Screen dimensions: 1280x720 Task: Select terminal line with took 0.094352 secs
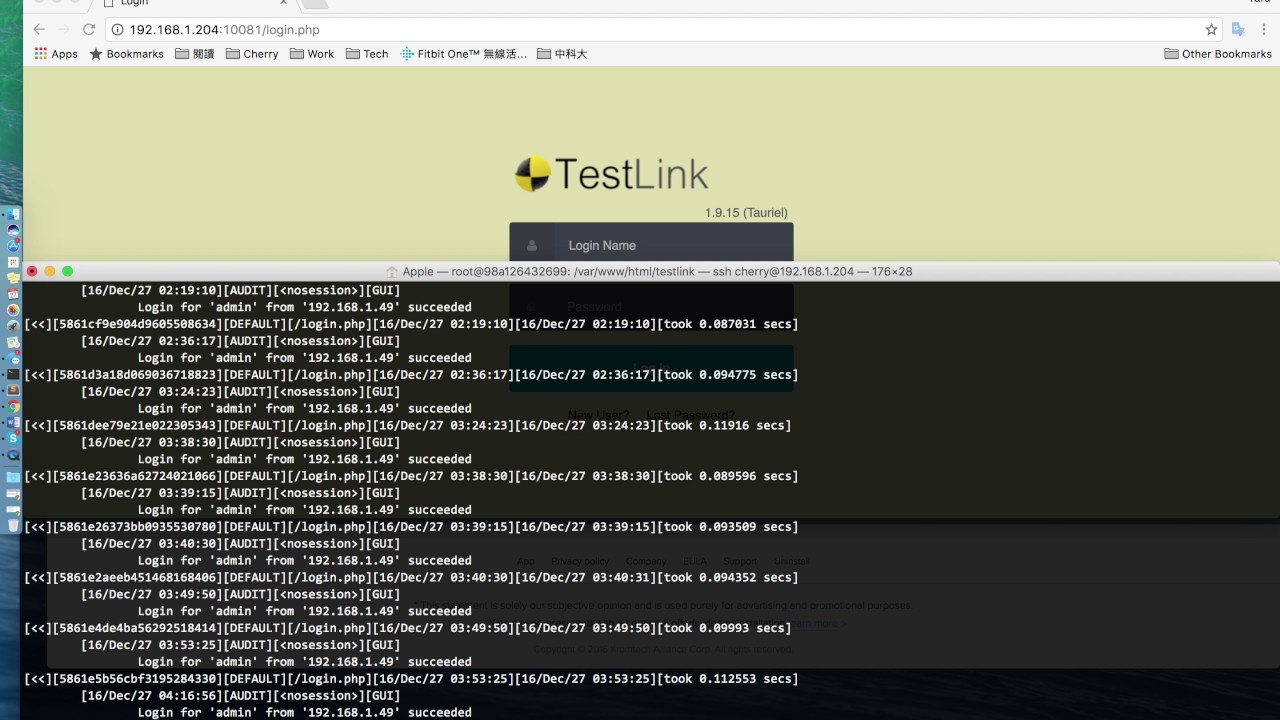(x=411, y=577)
